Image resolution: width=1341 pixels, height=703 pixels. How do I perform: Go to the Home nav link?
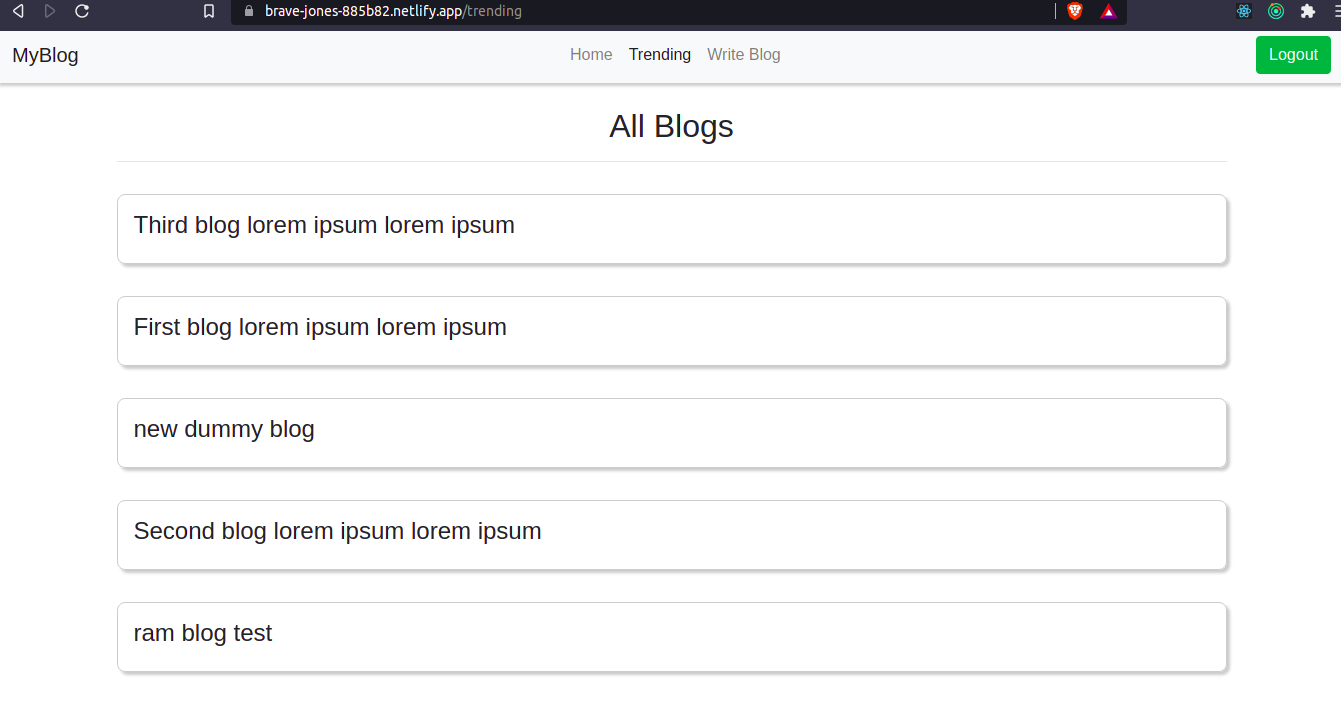click(x=591, y=55)
